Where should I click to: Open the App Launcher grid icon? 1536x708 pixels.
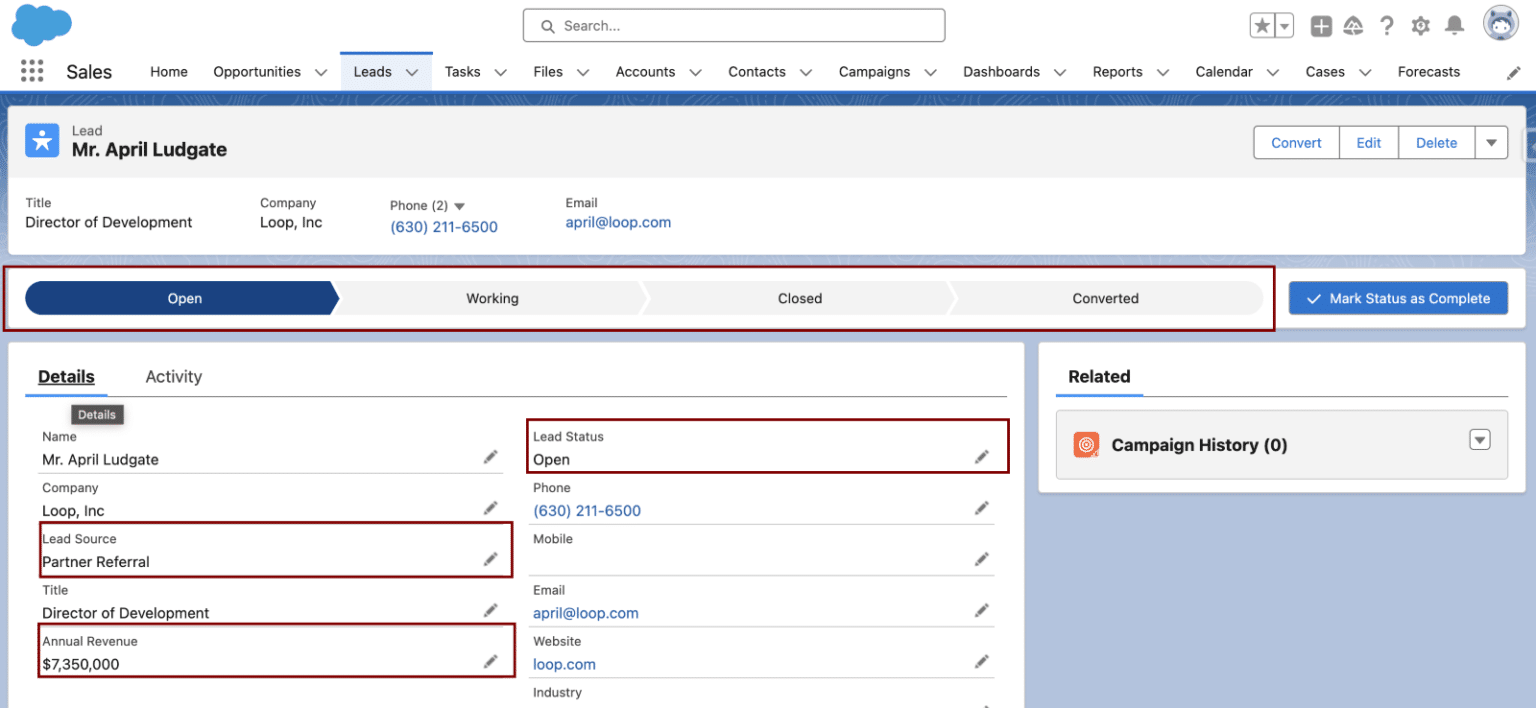pyautogui.click(x=32, y=71)
